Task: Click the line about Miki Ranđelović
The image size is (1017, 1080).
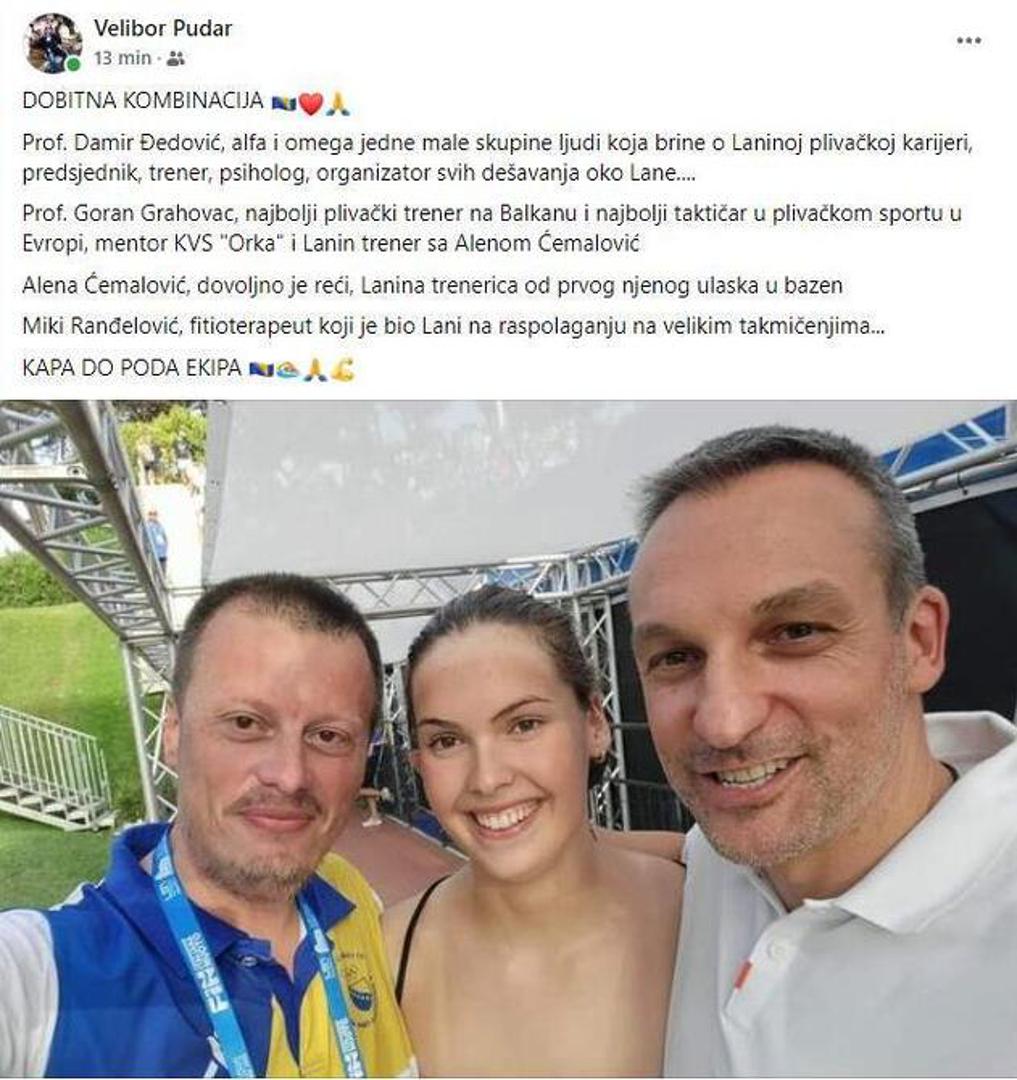Action: 453,326
